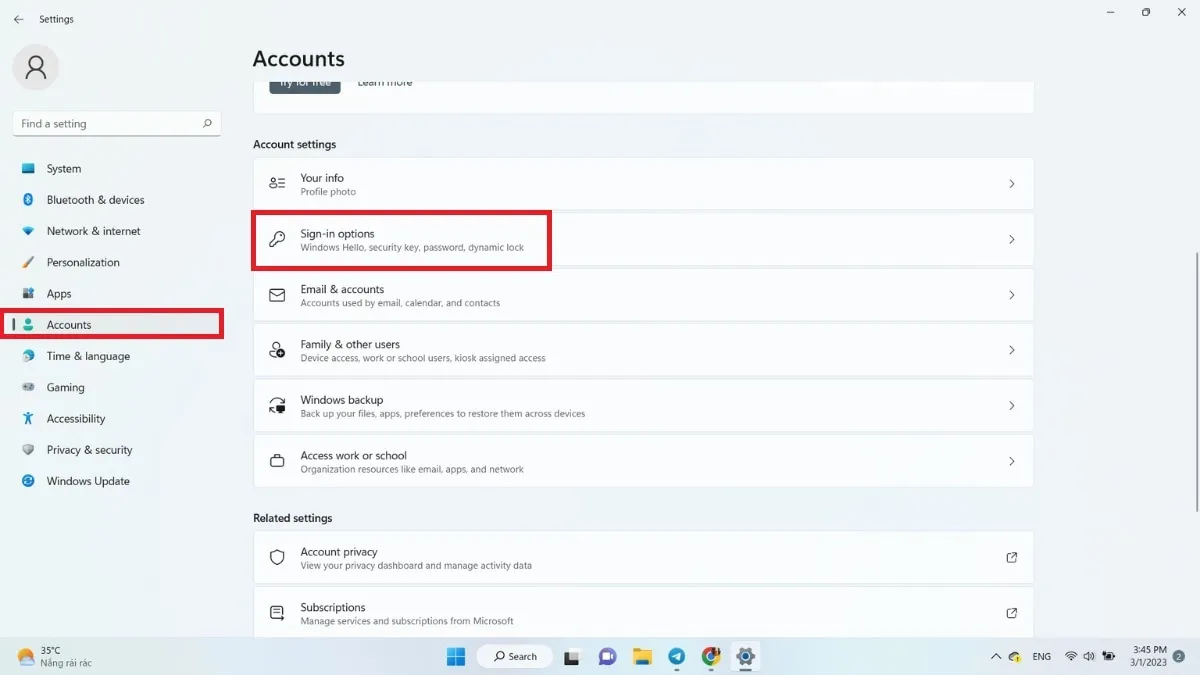Image resolution: width=1200 pixels, height=675 pixels.
Task: Click the profile avatar in the top-left corner
Action: pos(36,67)
